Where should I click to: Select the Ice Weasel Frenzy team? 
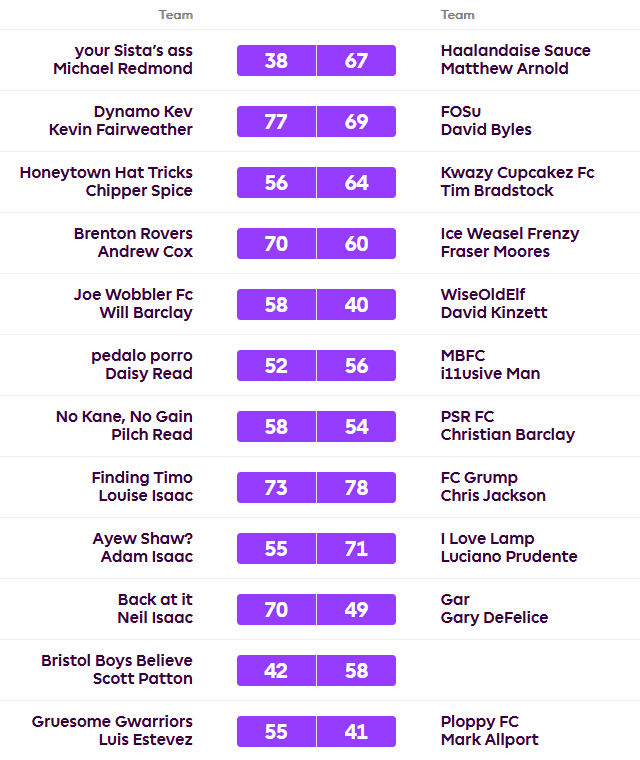click(510, 234)
